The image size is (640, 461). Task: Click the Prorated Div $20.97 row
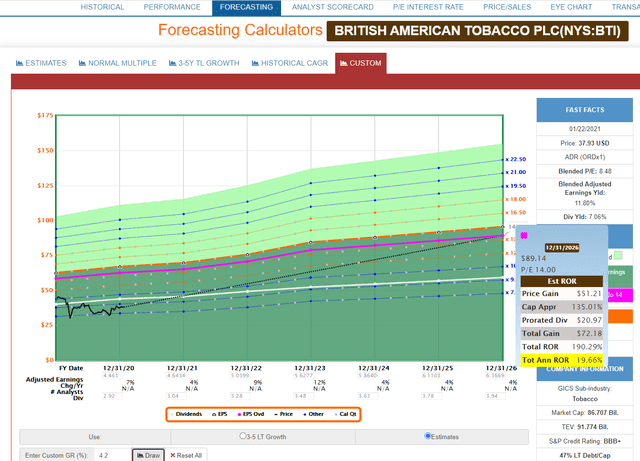tap(562, 320)
